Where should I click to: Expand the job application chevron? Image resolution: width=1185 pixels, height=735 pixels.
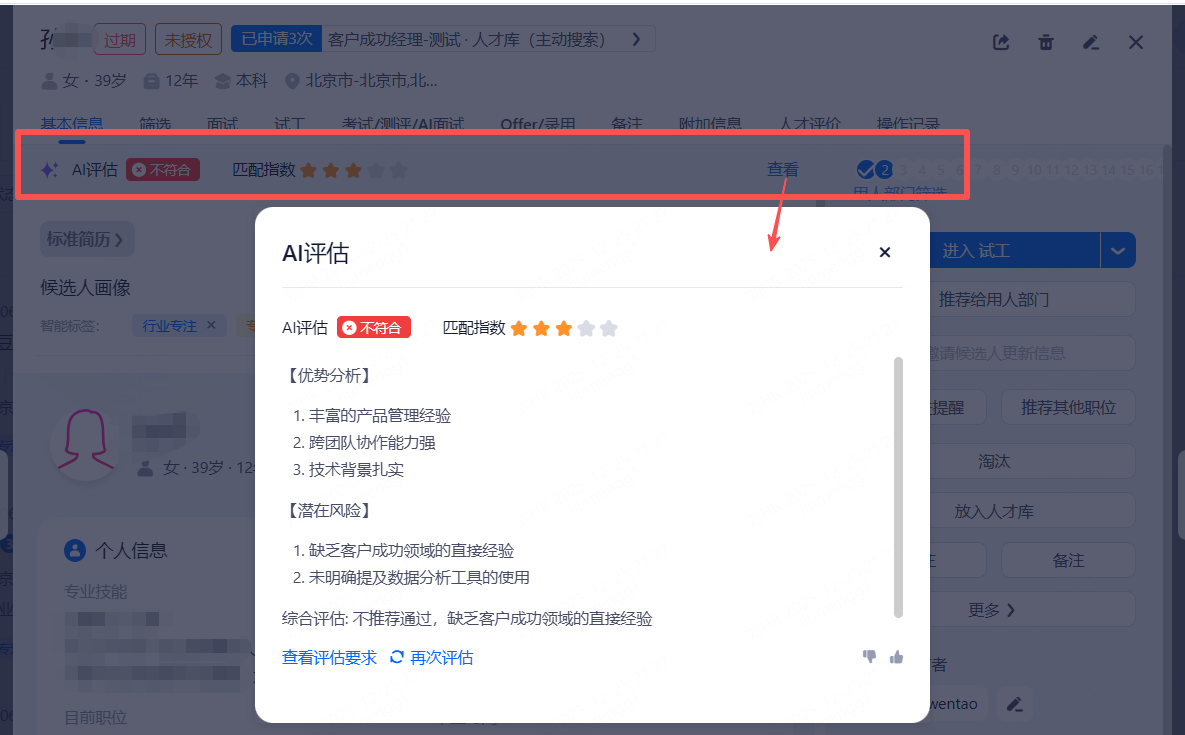click(636, 39)
